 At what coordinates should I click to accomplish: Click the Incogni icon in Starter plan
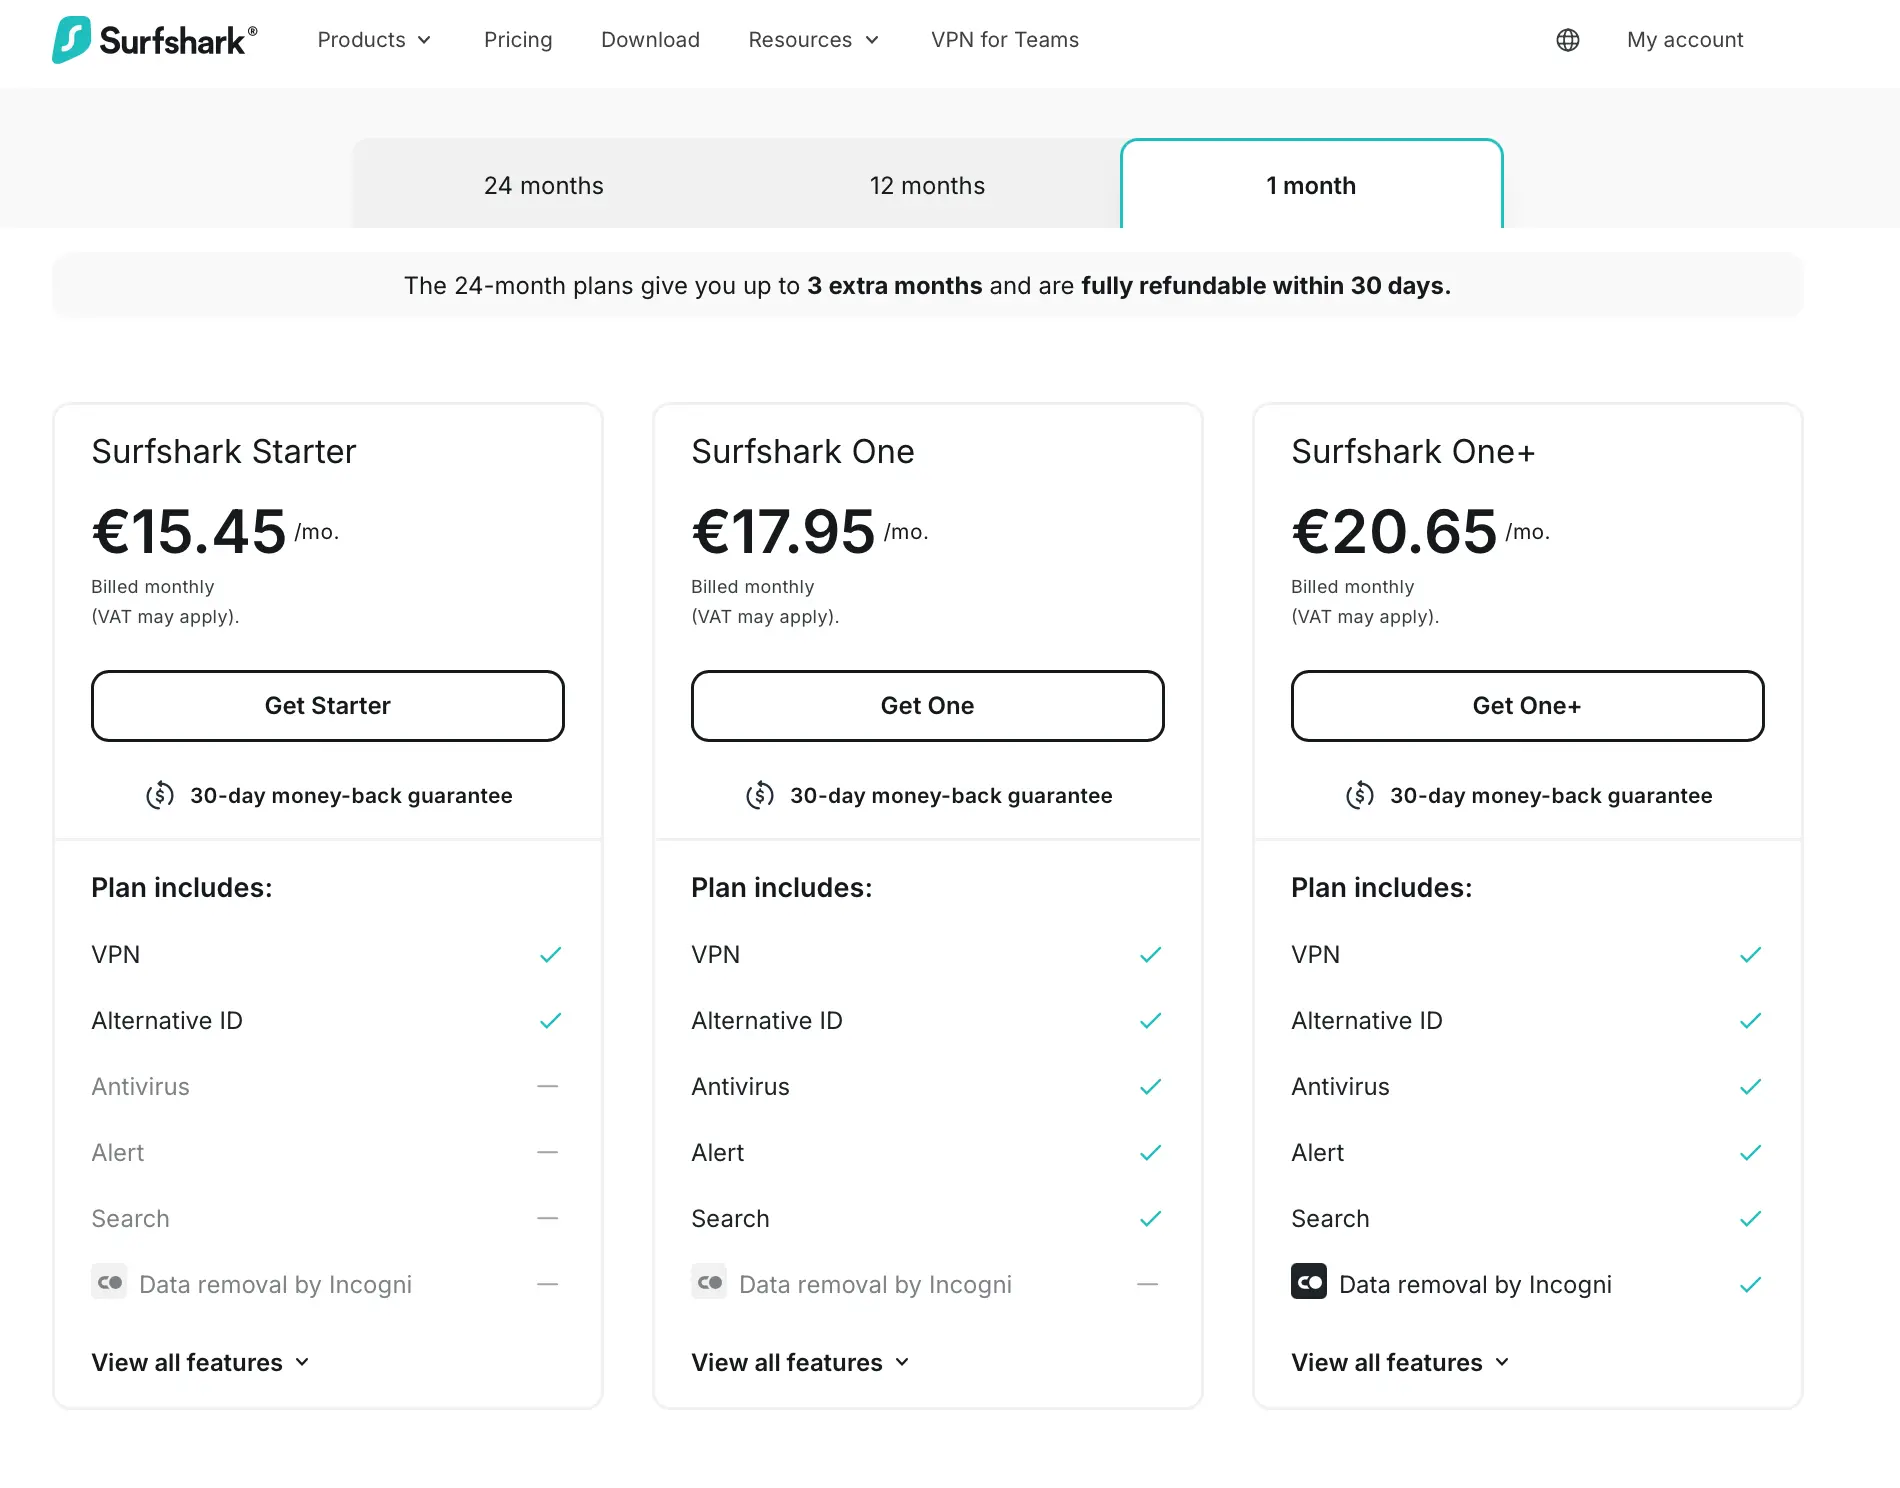pyautogui.click(x=109, y=1282)
